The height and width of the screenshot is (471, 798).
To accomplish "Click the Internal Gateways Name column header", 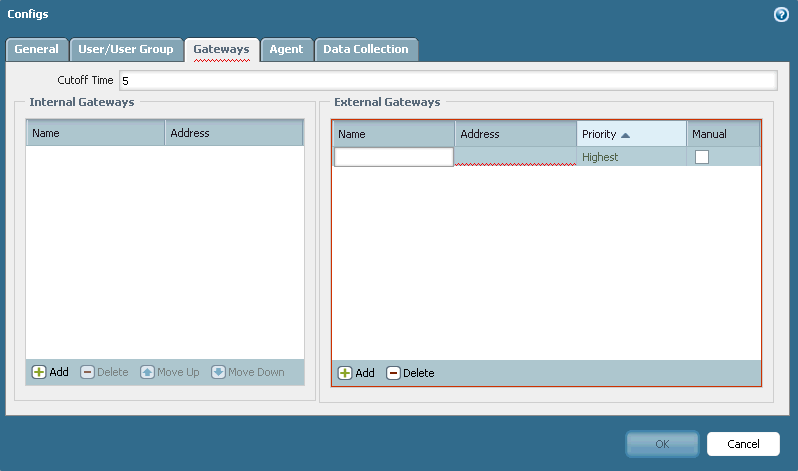I will (95, 133).
